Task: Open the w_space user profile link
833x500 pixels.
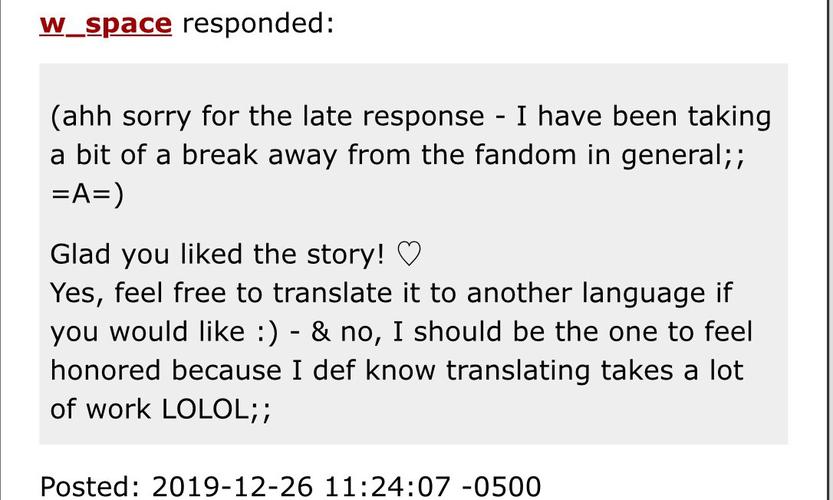Action: (105, 24)
